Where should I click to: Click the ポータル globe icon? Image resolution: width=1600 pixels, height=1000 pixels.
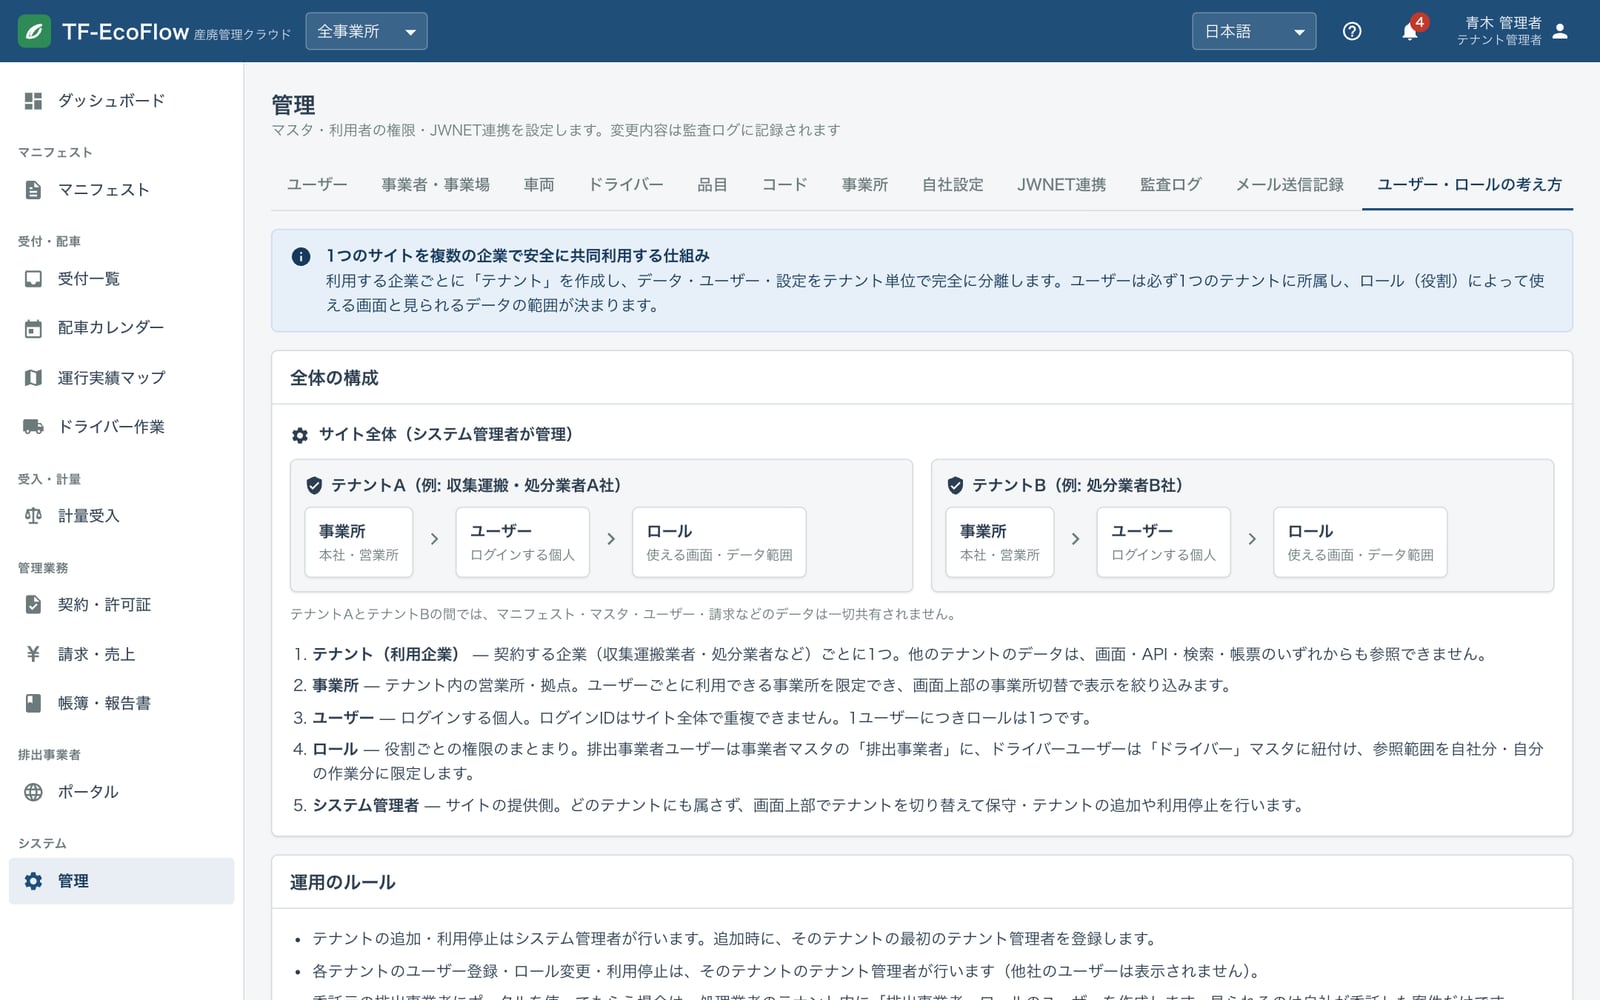(33, 792)
